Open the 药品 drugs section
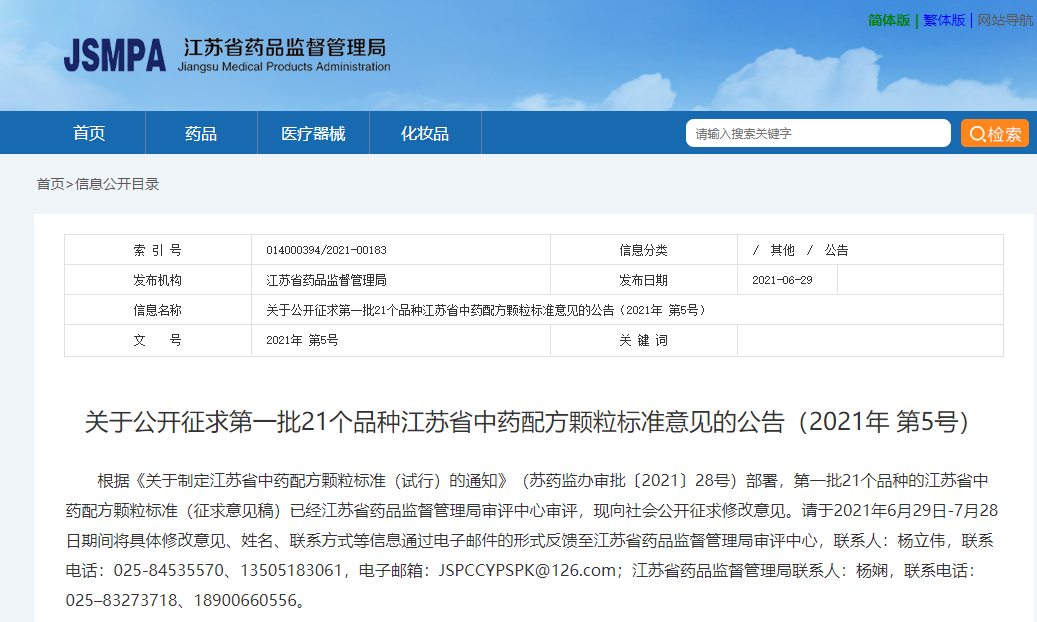Image resolution: width=1037 pixels, height=622 pixels. pos(201,132)
